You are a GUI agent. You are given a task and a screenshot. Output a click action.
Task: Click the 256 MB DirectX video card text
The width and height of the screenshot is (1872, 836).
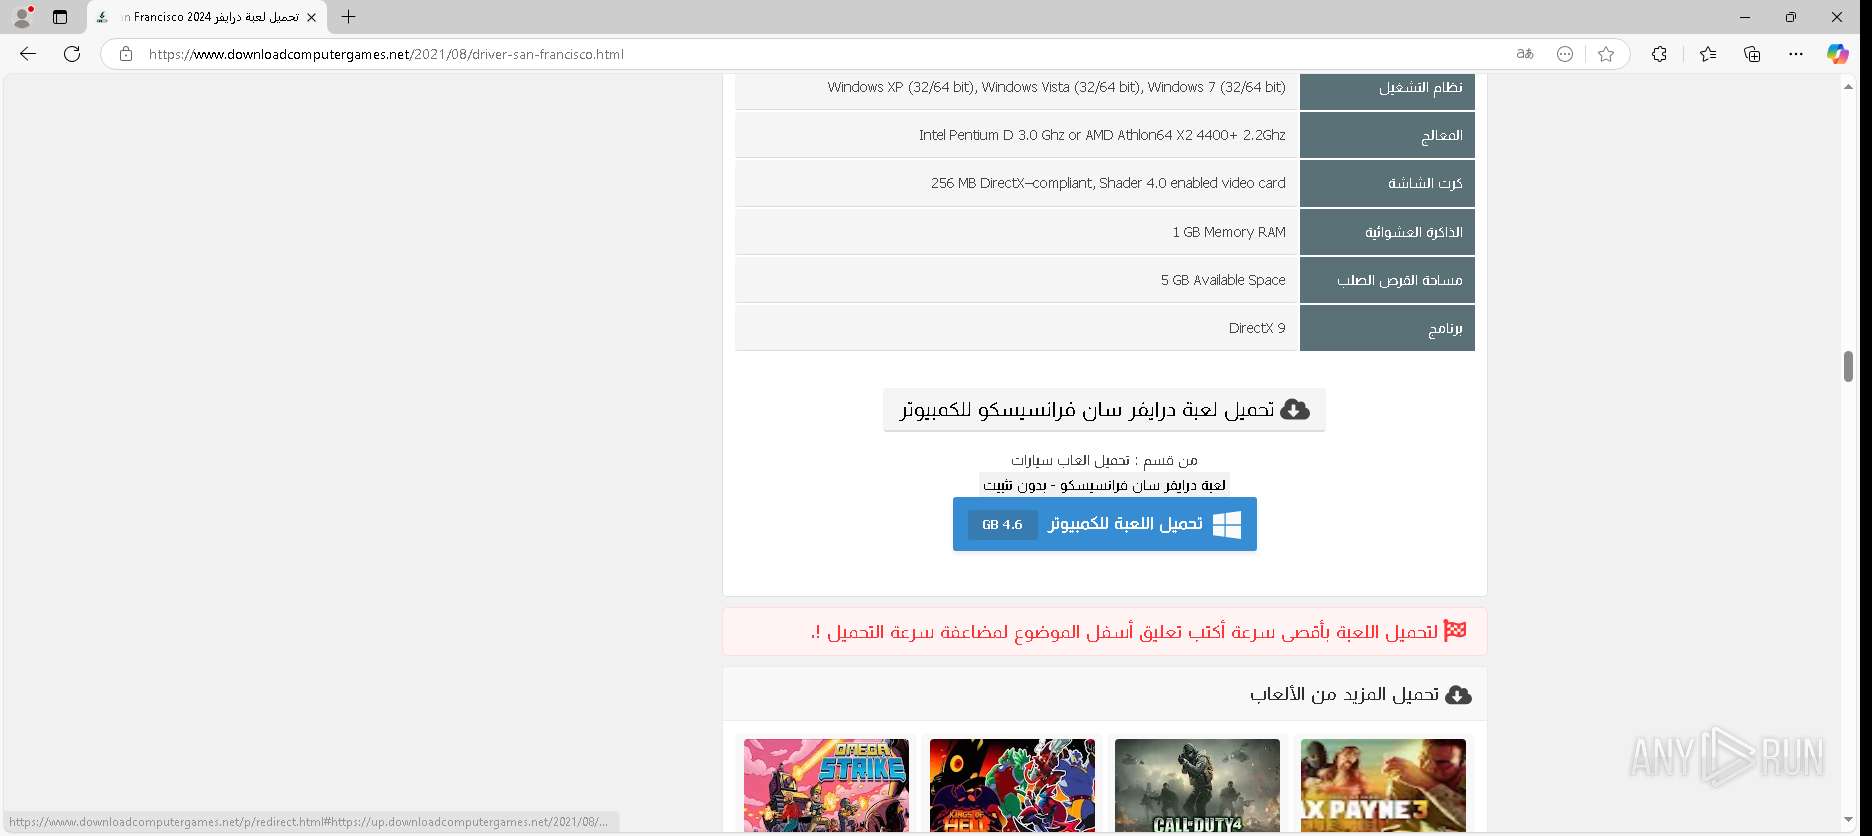coord(1108,183)
